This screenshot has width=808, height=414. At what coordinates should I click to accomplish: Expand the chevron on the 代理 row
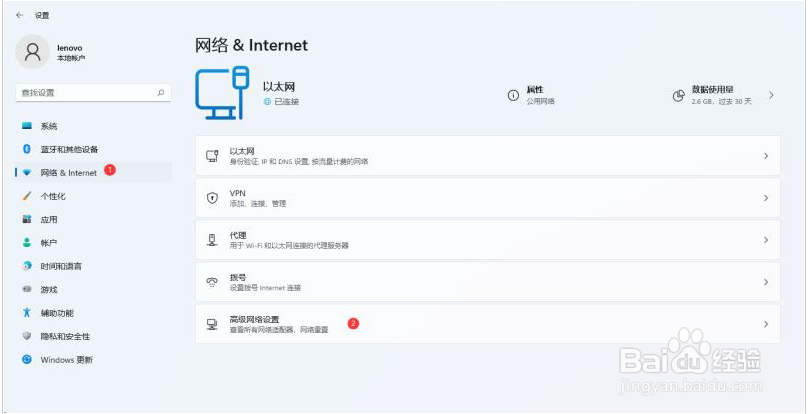[766, 240]
